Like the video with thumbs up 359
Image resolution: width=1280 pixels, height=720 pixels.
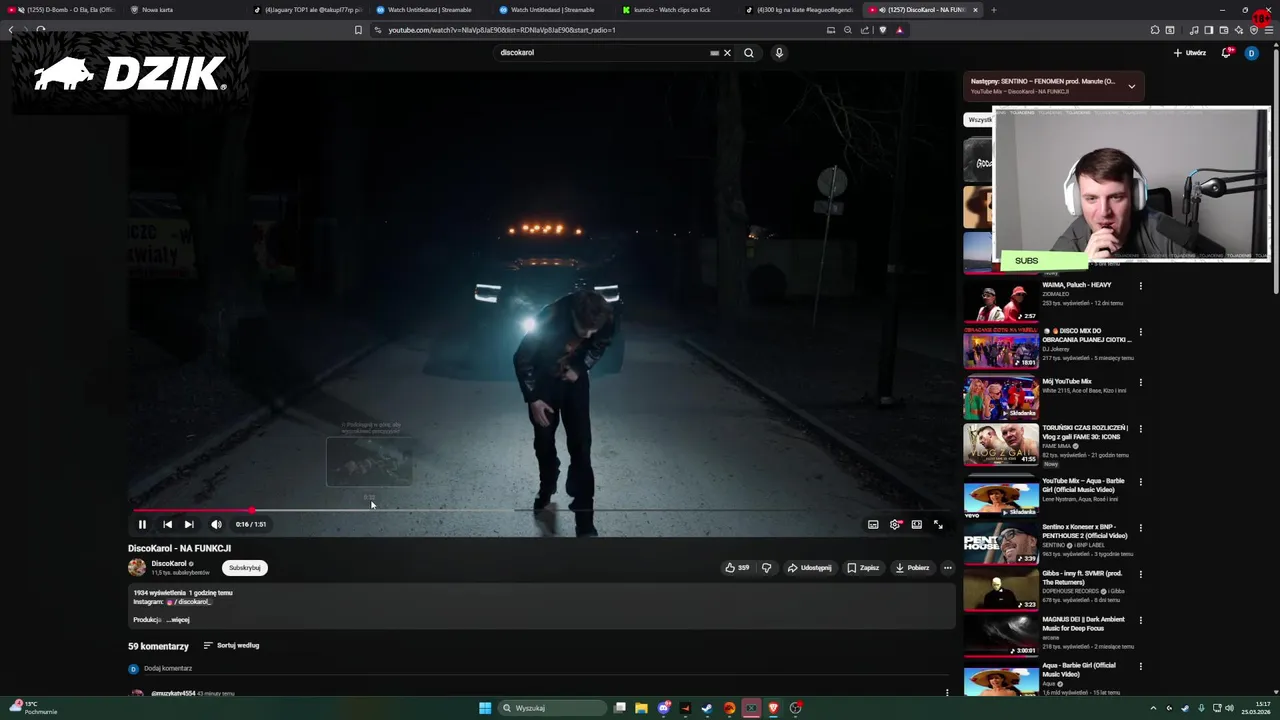(x=738, y=568)
